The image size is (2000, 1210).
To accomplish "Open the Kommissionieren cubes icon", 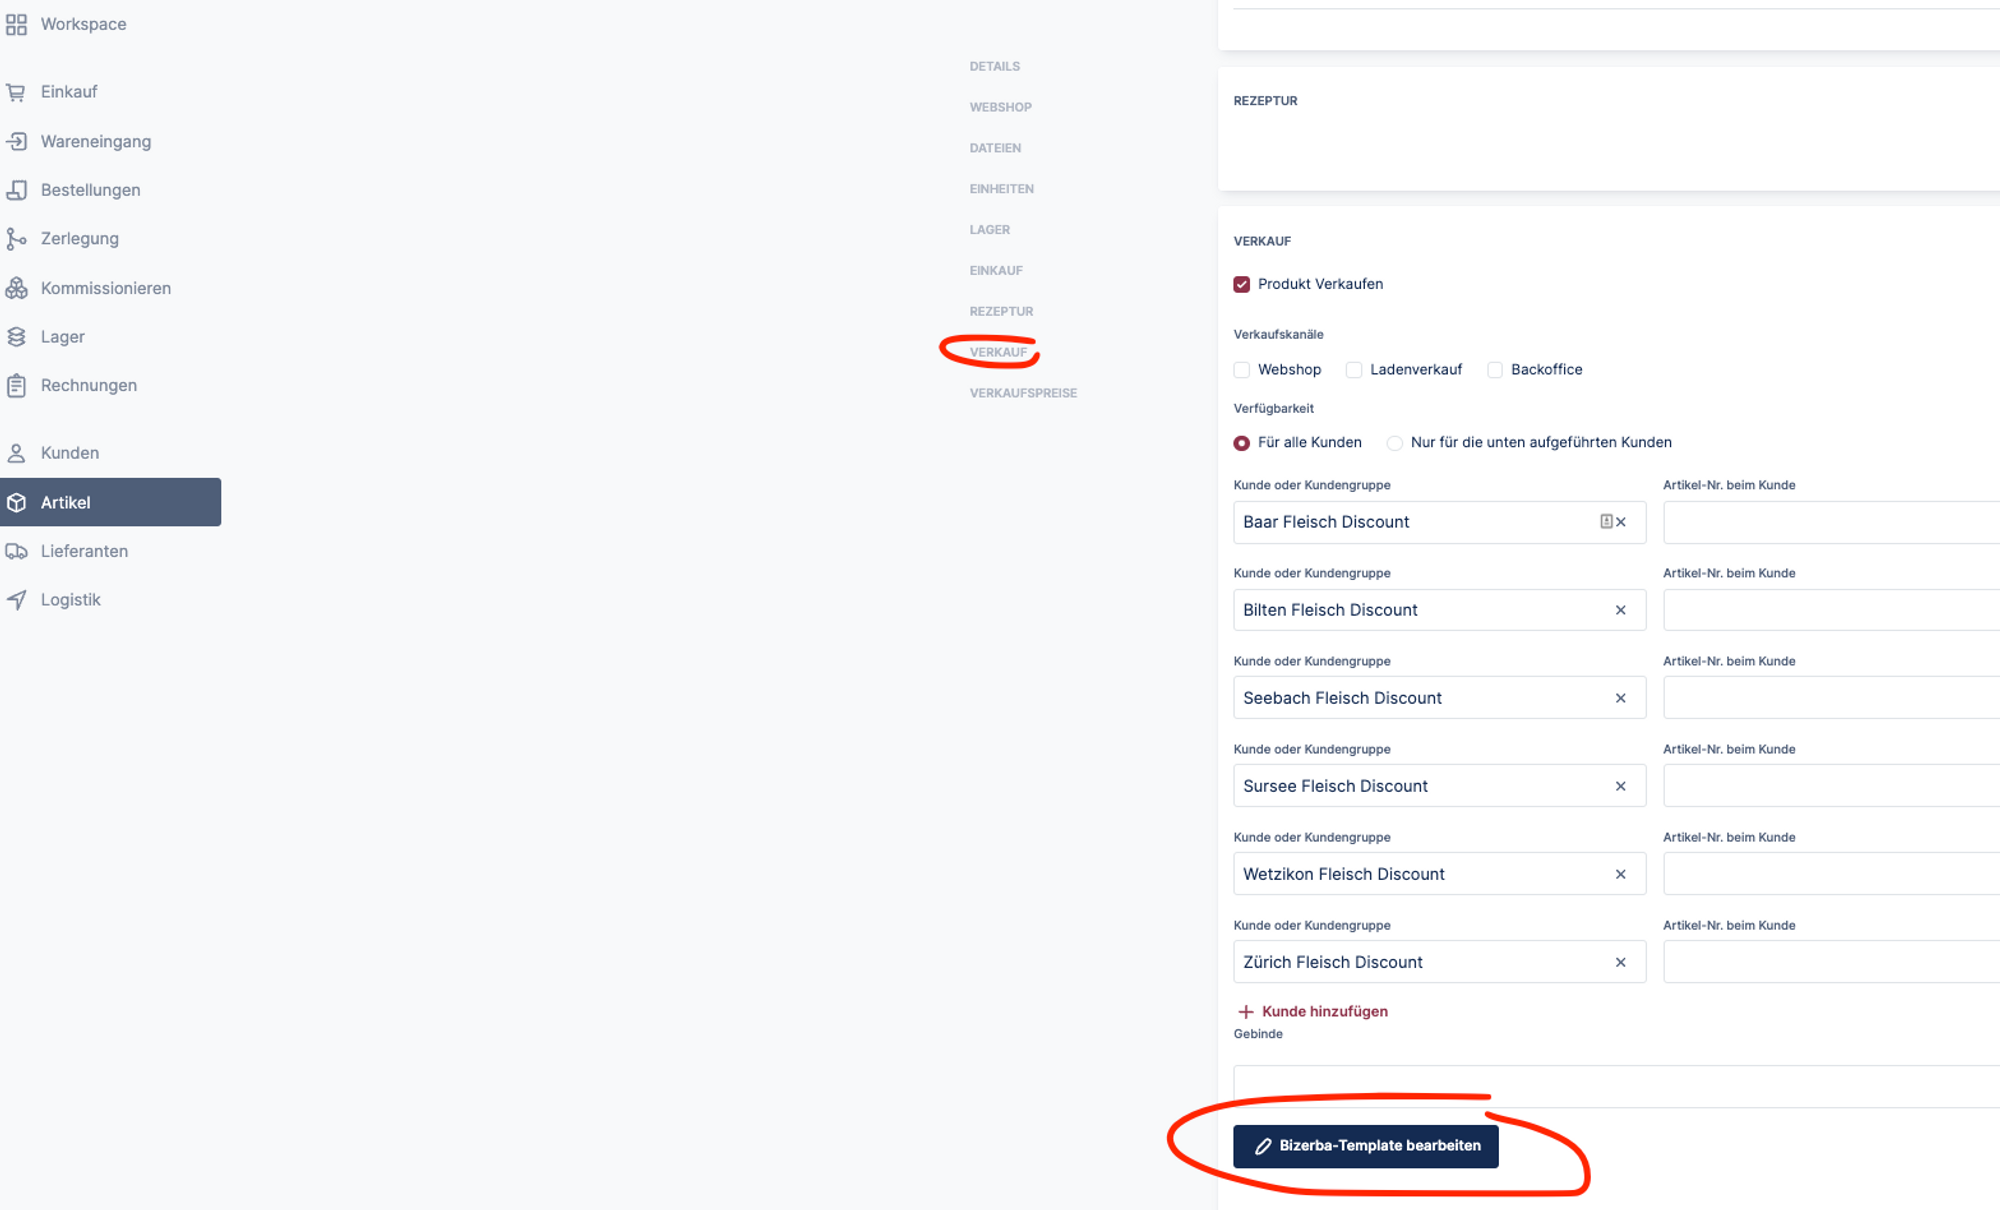I will [16, 288].
